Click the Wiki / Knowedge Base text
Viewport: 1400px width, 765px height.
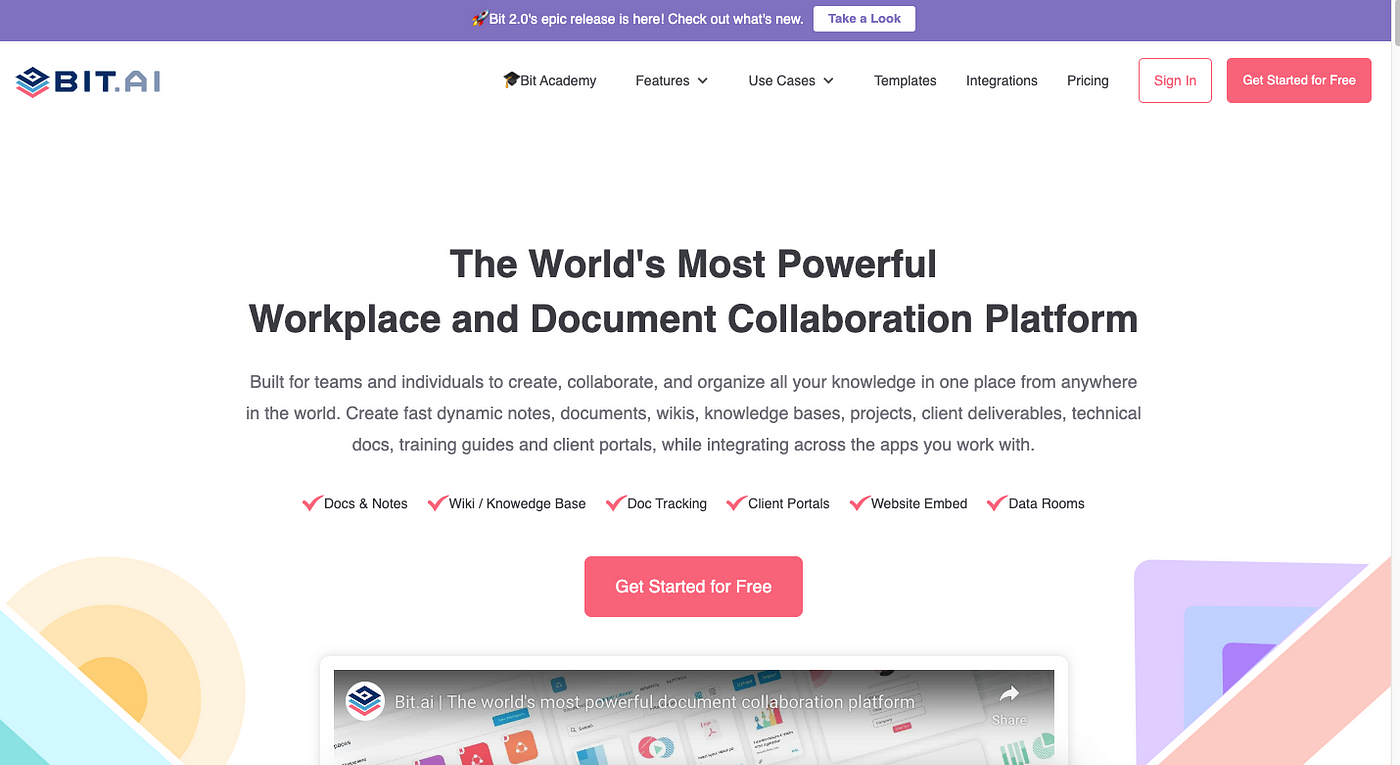coord(517,504)
